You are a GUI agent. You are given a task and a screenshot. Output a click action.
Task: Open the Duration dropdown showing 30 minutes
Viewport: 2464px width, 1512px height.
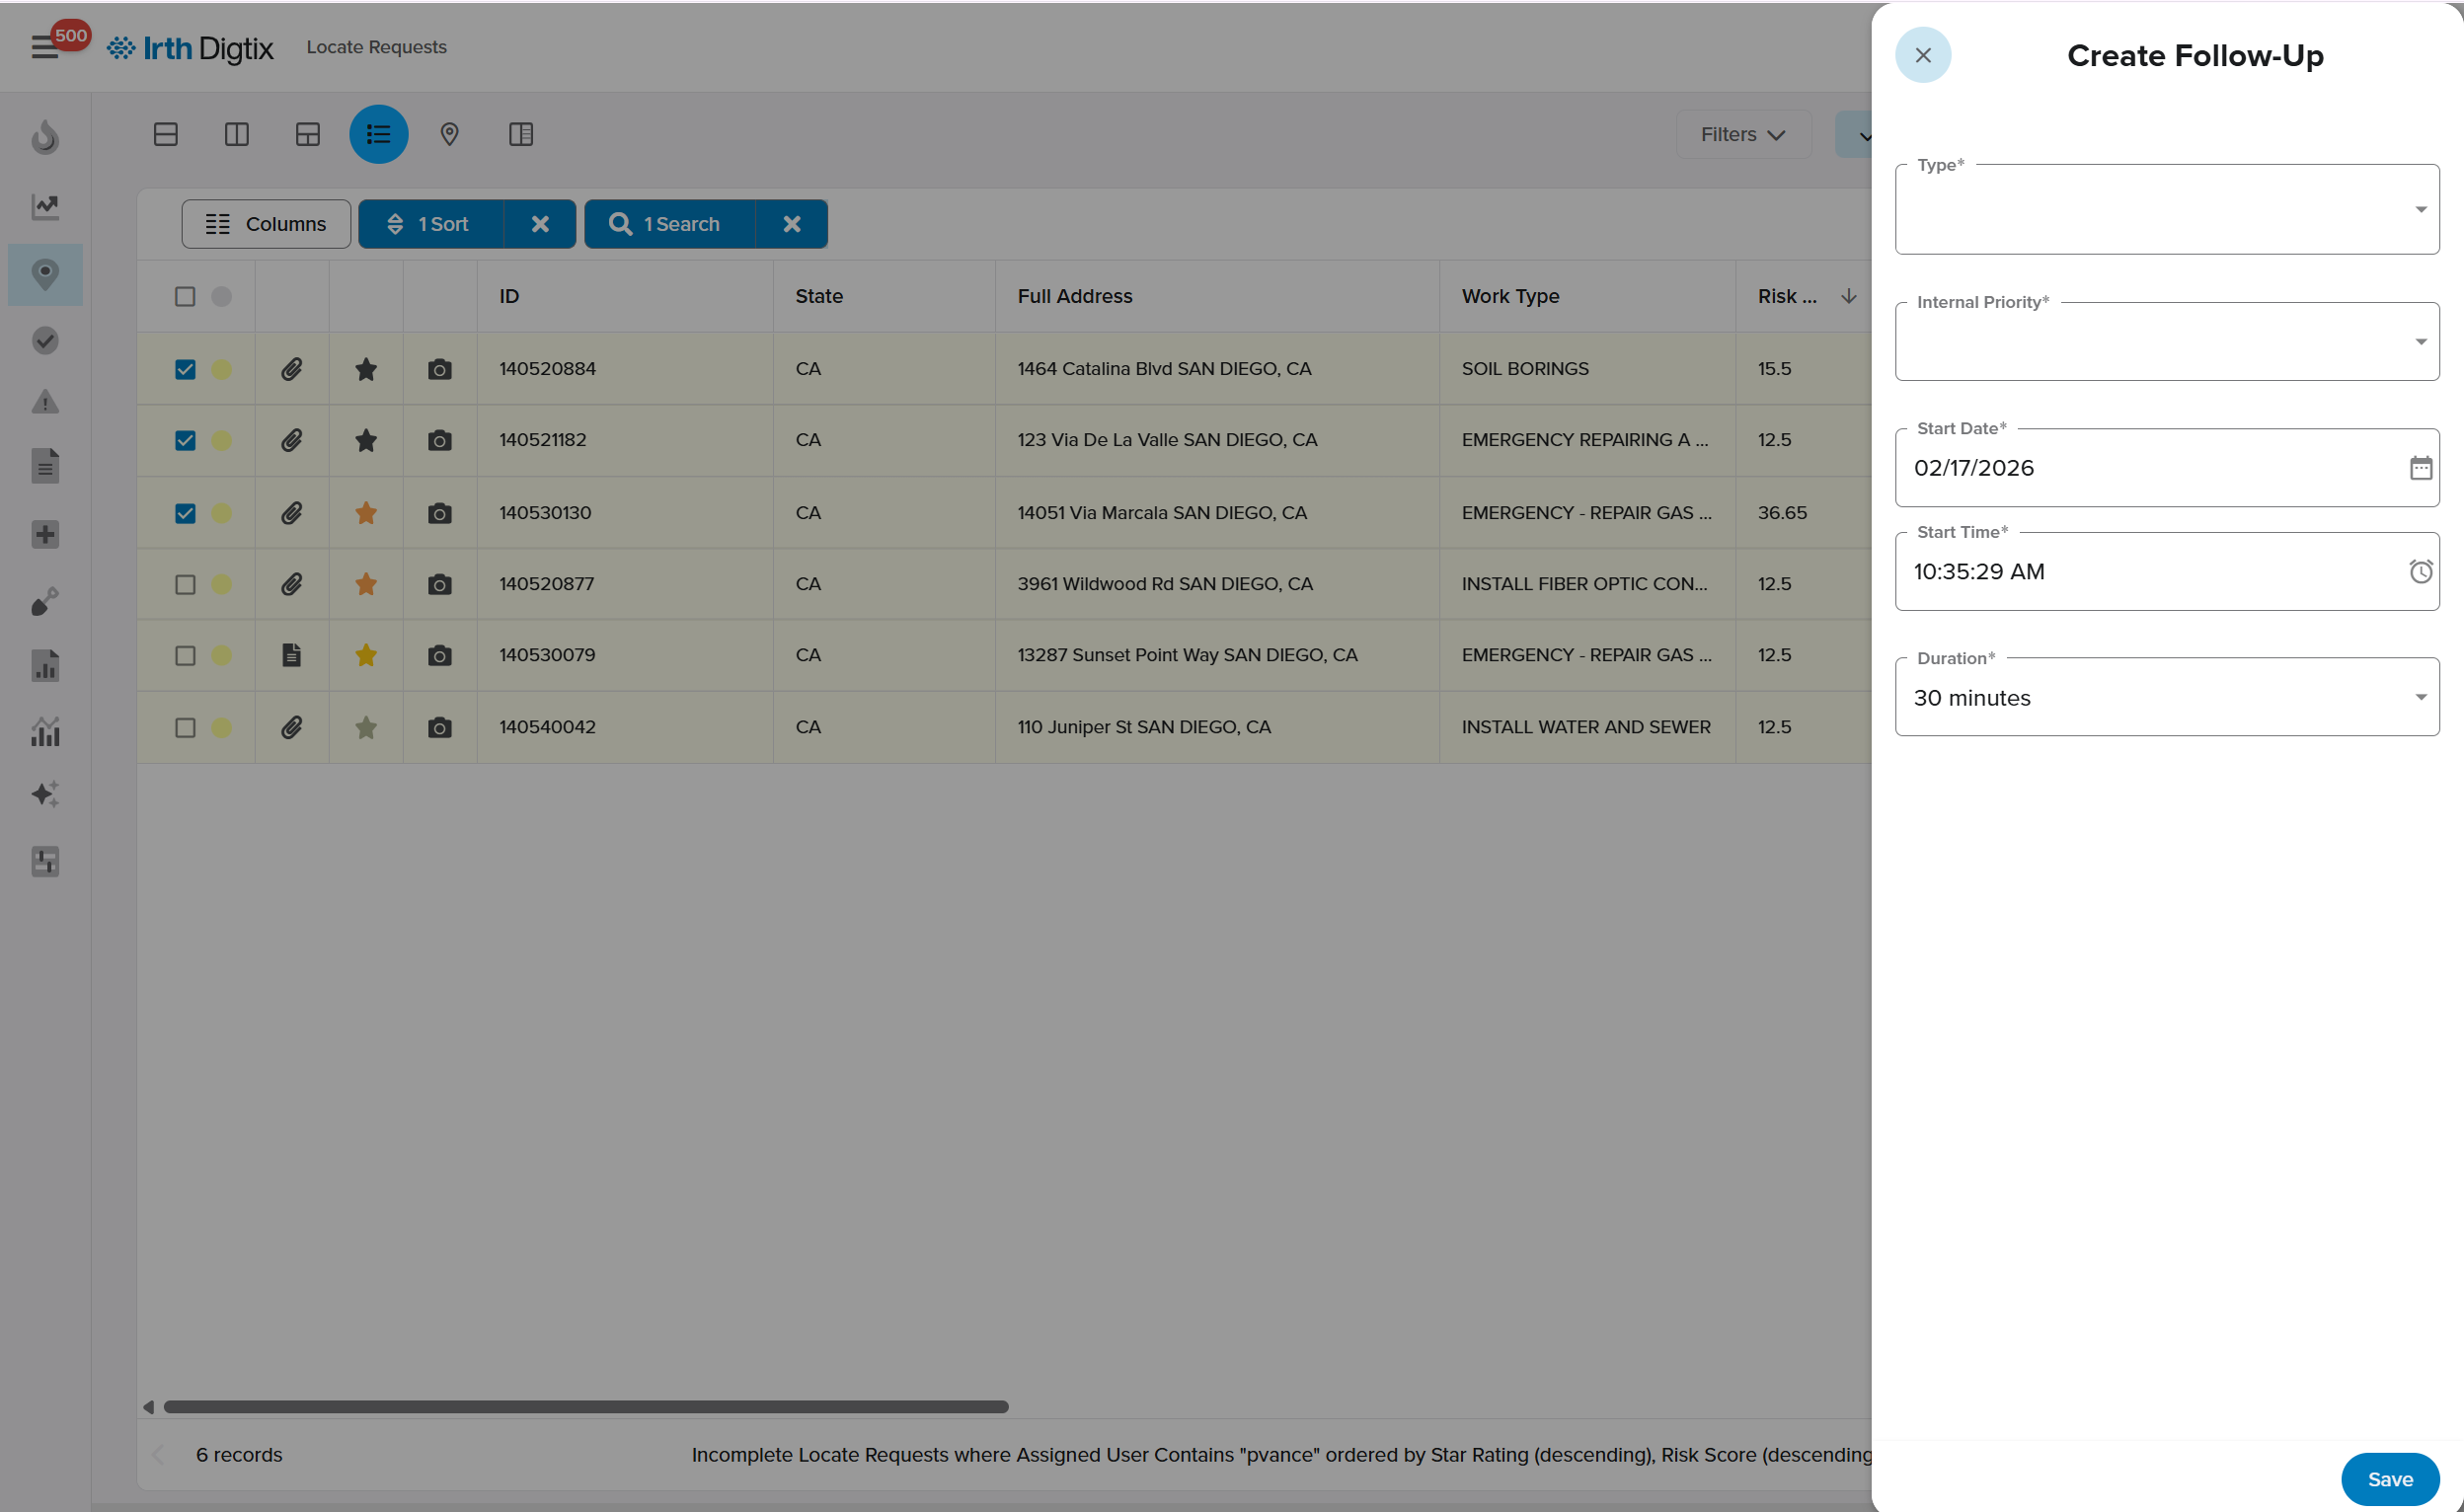coord(2166,698)
